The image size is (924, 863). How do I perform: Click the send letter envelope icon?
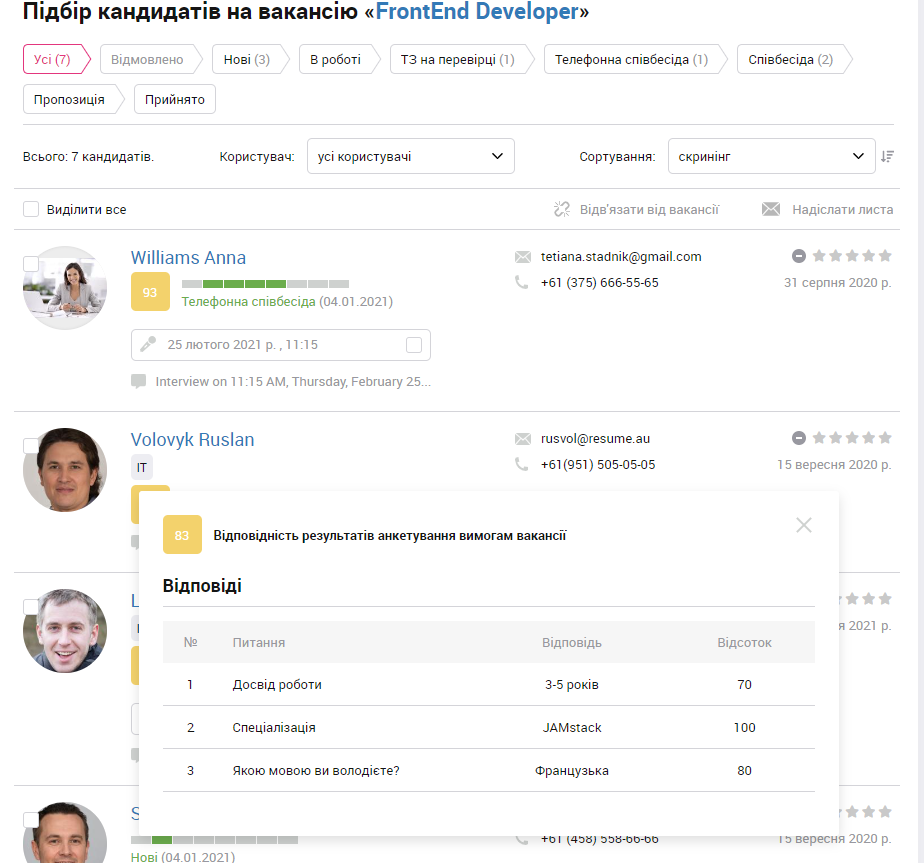771,209
